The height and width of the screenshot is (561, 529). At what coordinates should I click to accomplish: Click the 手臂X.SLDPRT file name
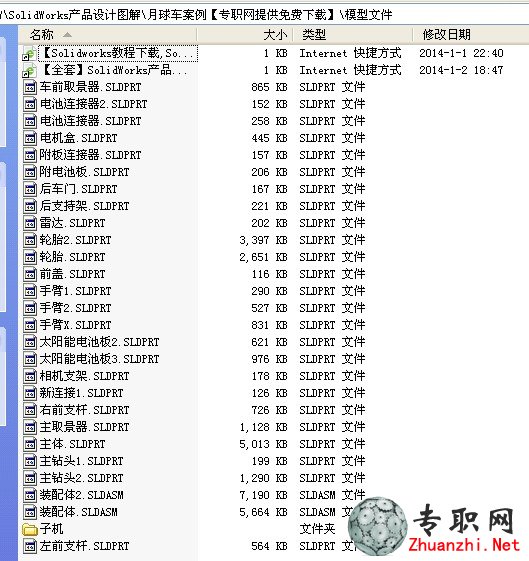coord(75,325)
